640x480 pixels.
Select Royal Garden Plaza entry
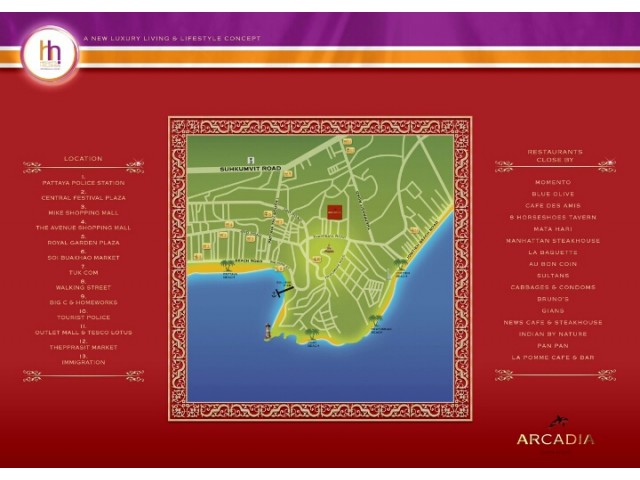[83, 243]
